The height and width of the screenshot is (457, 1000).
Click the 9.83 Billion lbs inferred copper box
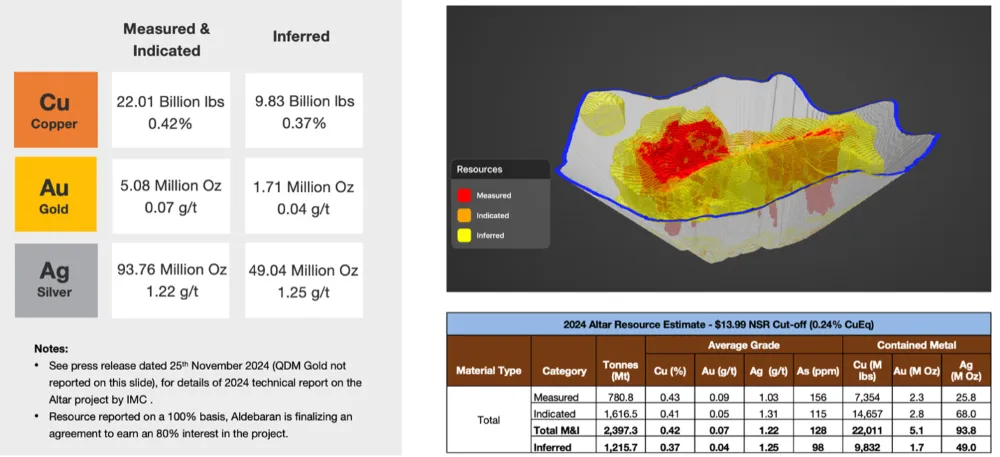click(x=304, y=112)
